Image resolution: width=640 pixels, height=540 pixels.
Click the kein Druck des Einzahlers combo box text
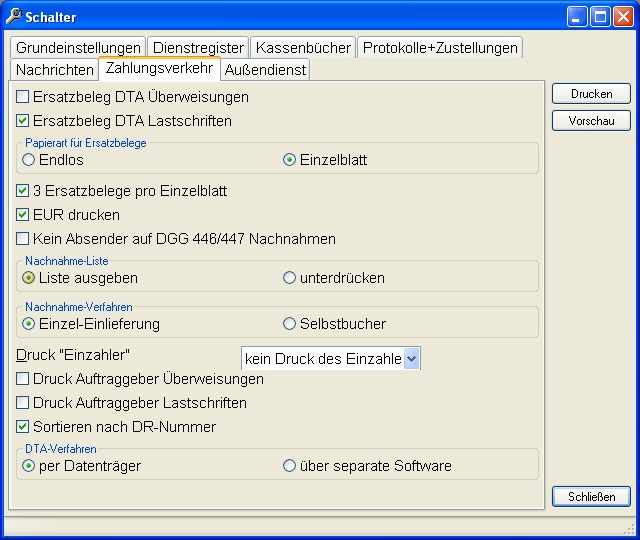323,359
